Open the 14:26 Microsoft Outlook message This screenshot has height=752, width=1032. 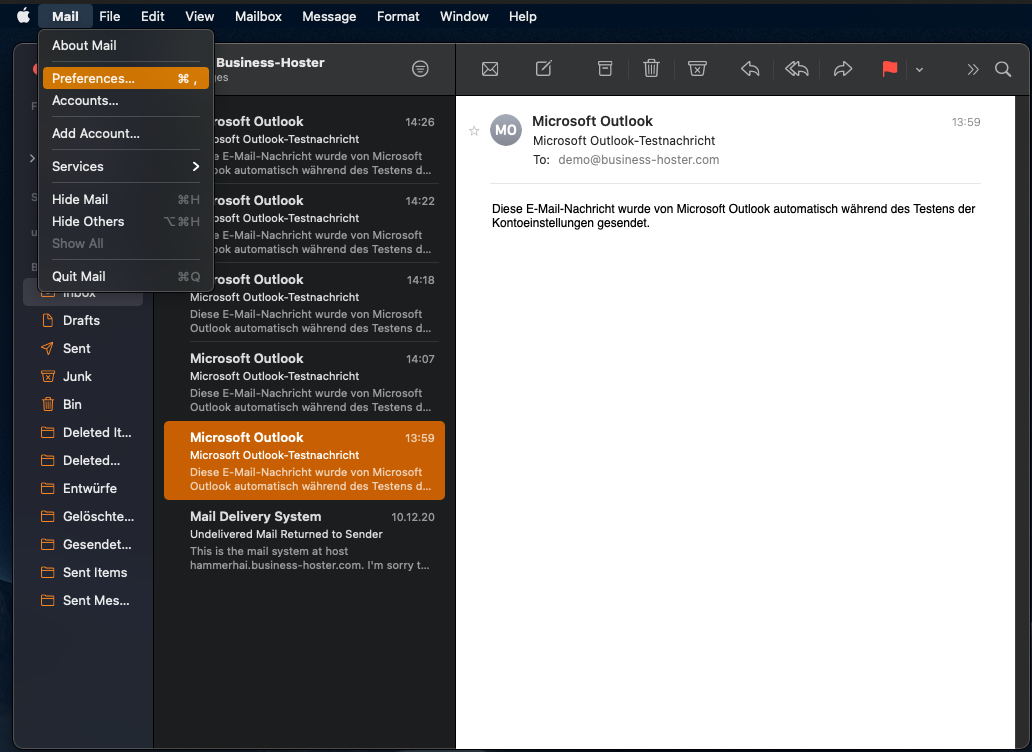[x=304, y=145]
